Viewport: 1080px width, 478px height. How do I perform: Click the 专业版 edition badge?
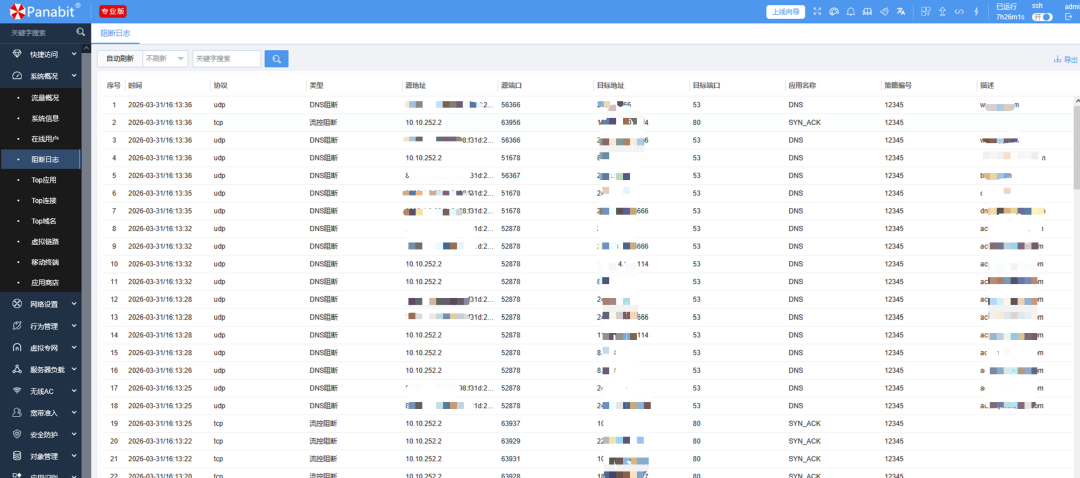coord(113,12)
